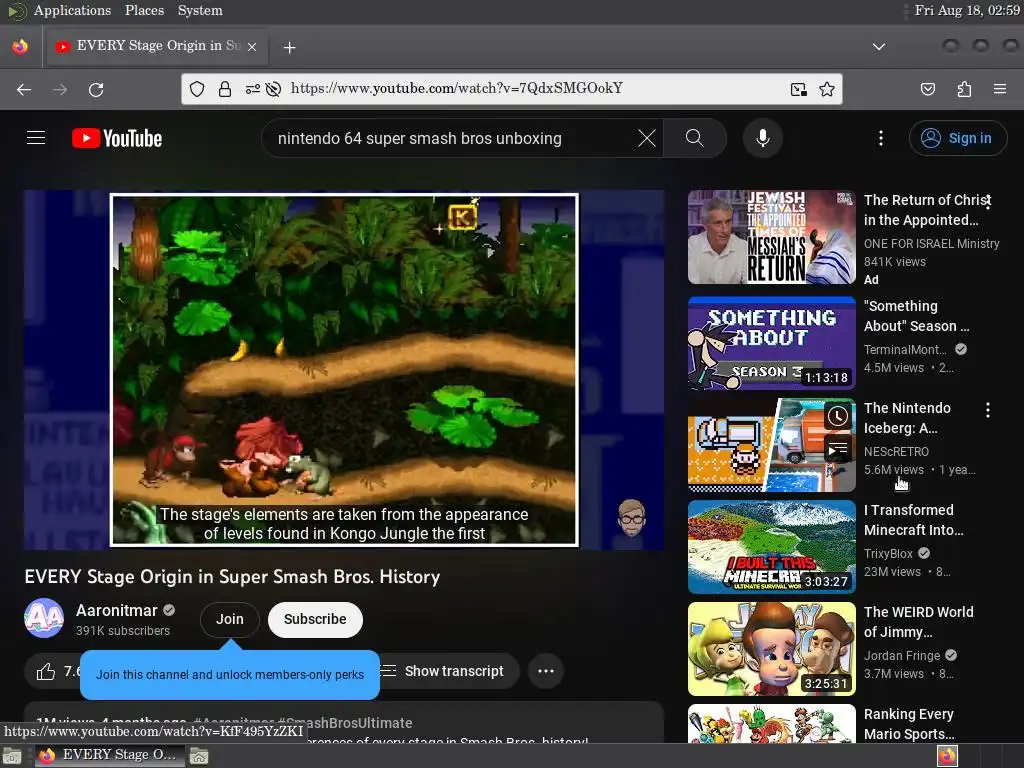Open the Applications menu
Image resolution: width=1024 pixels, height=768 pixels.
click(x=72, y=10)
